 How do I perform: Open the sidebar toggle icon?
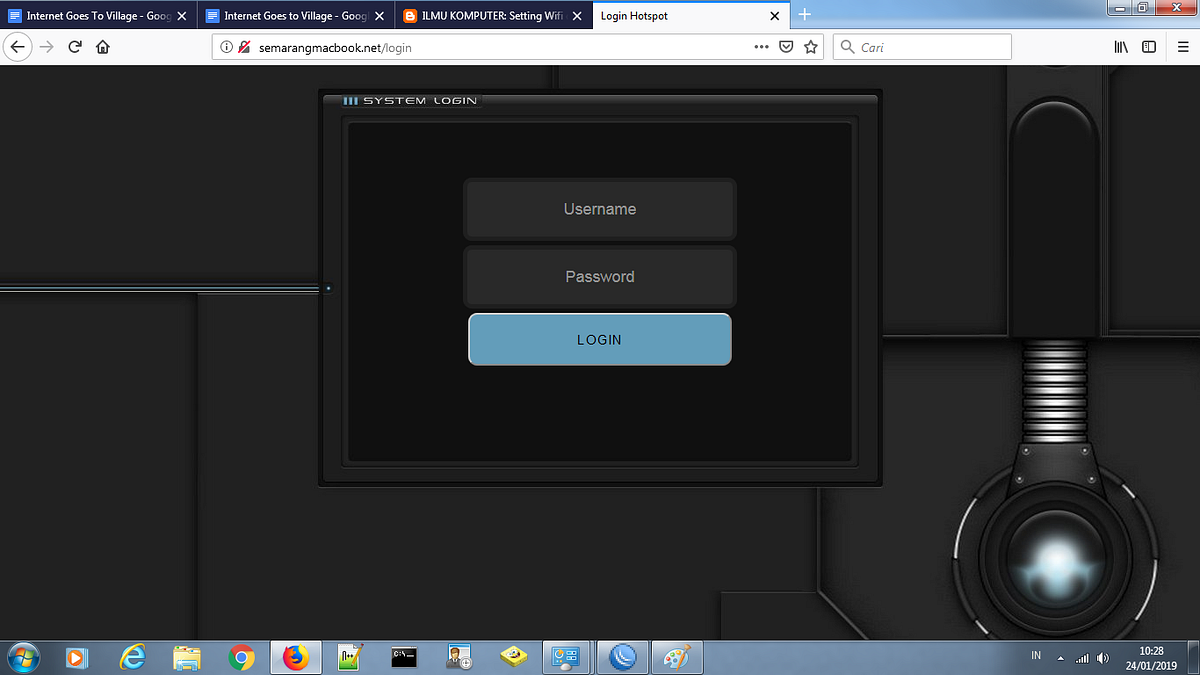(1148, 46)
